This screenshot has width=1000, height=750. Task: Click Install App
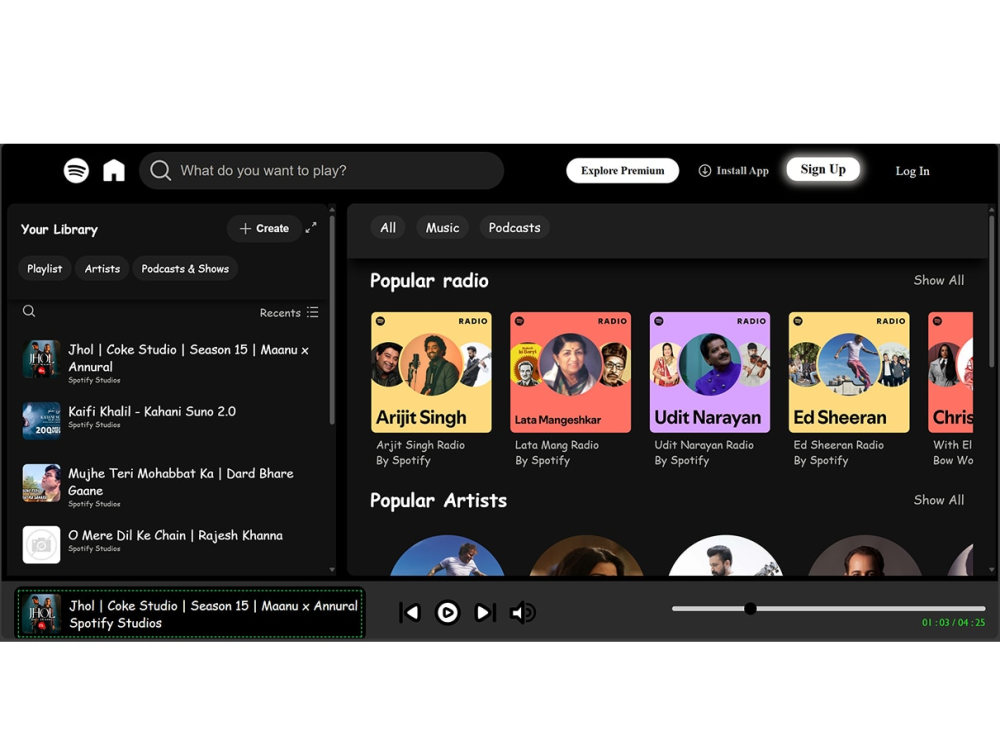tap(733, 170)
